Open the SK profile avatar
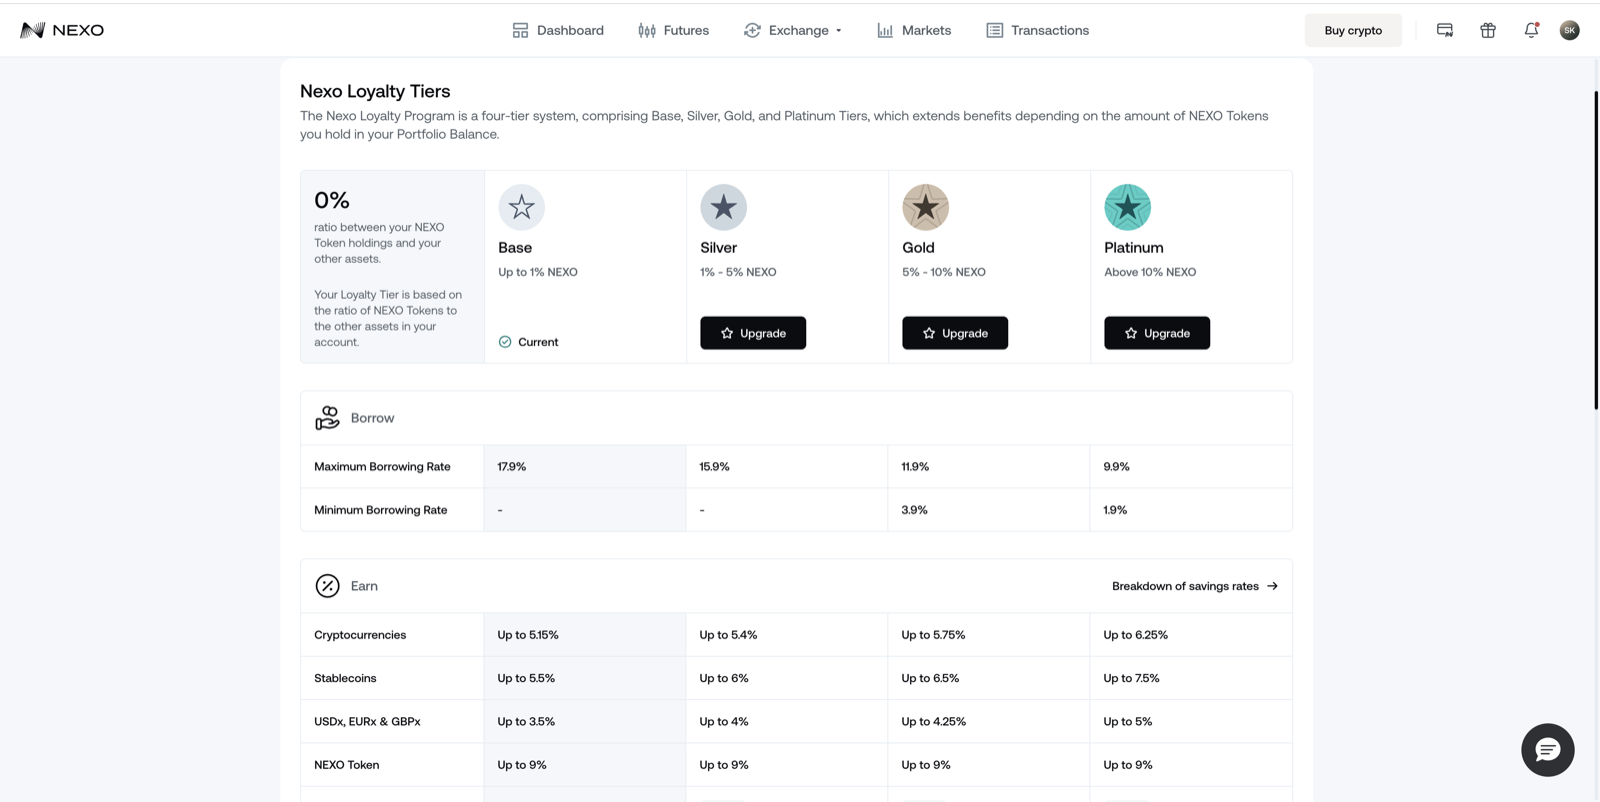Screen dimensions: 1600x802 [1570, 30]
